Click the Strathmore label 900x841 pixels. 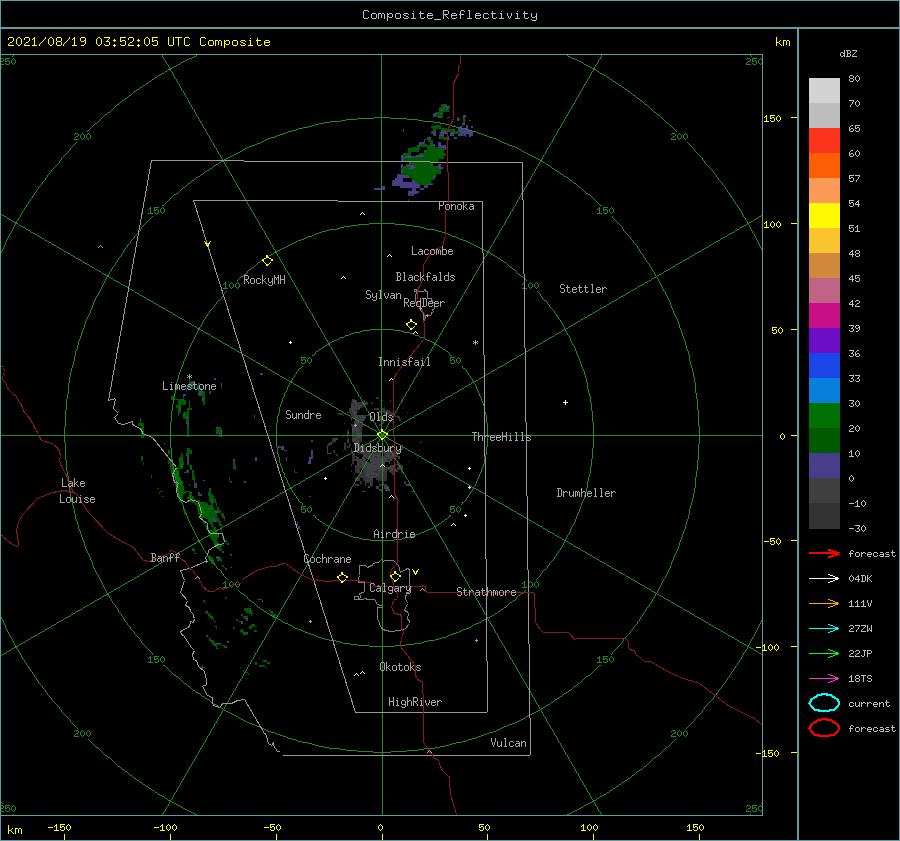[x=486, y=592]
